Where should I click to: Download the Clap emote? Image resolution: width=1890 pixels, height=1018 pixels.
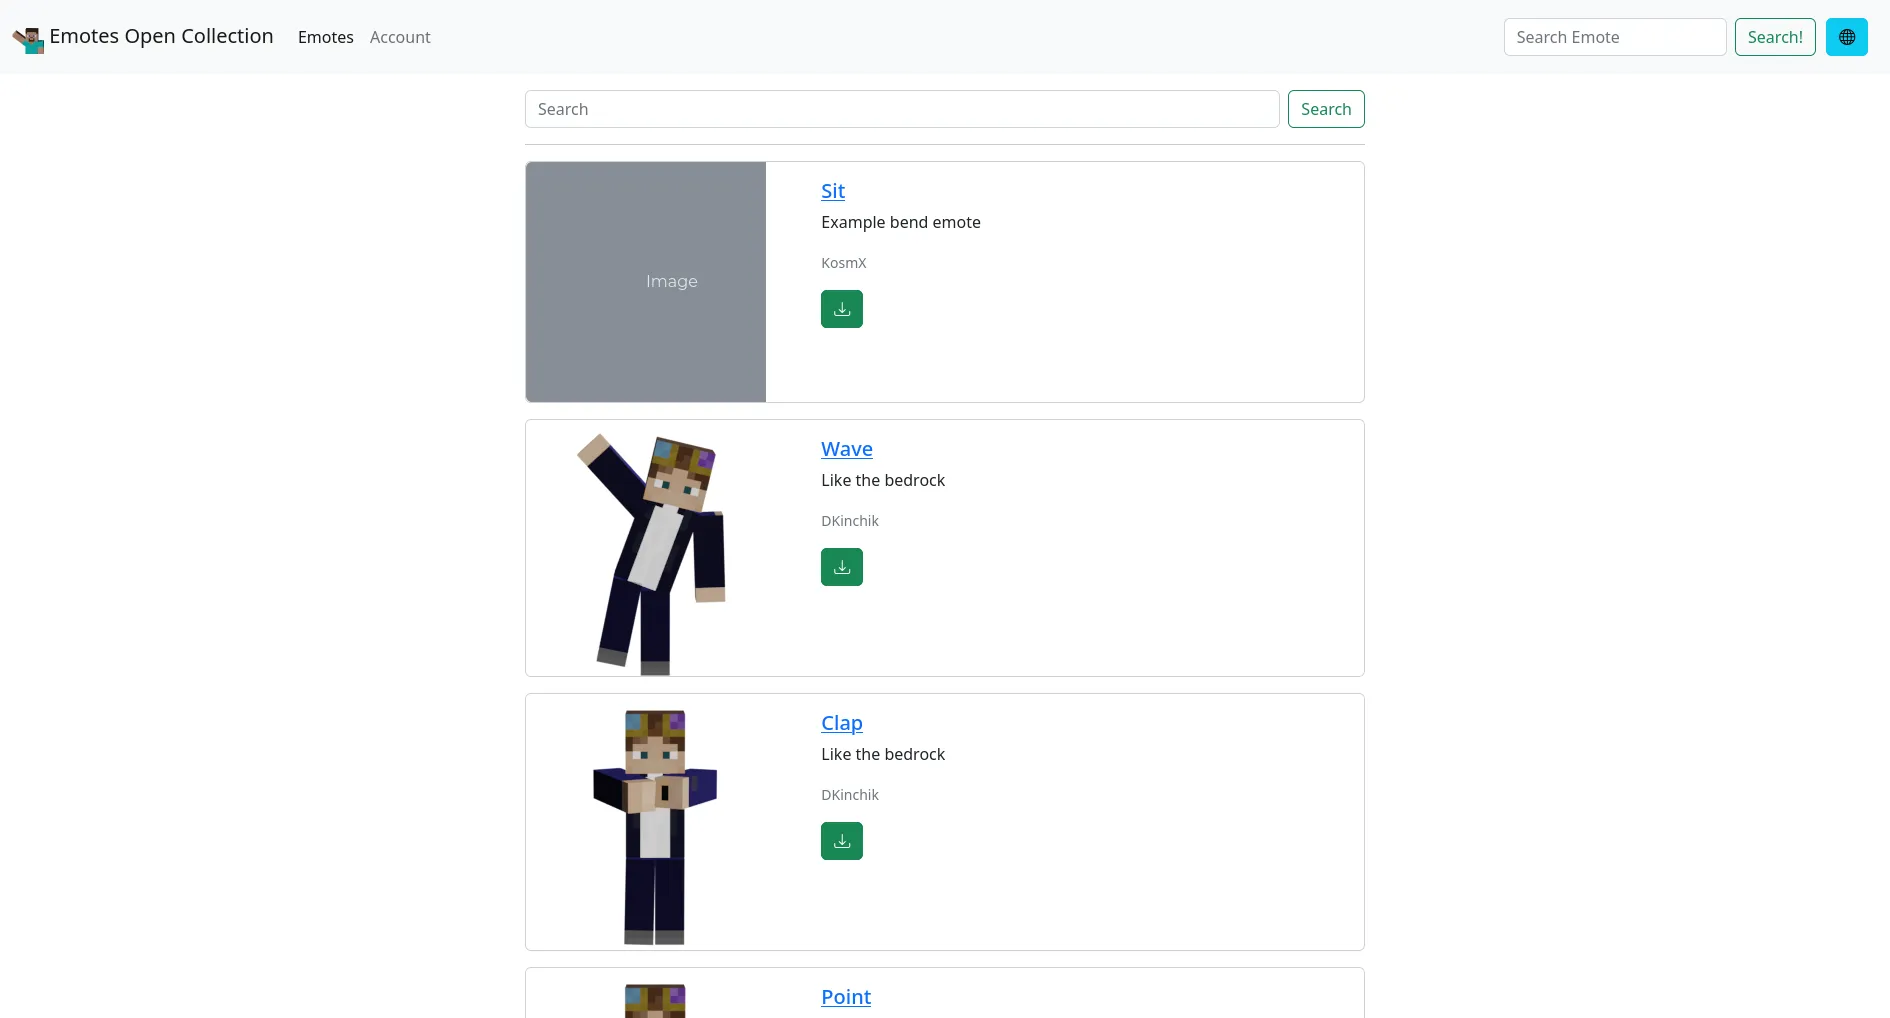pos(842,841)
